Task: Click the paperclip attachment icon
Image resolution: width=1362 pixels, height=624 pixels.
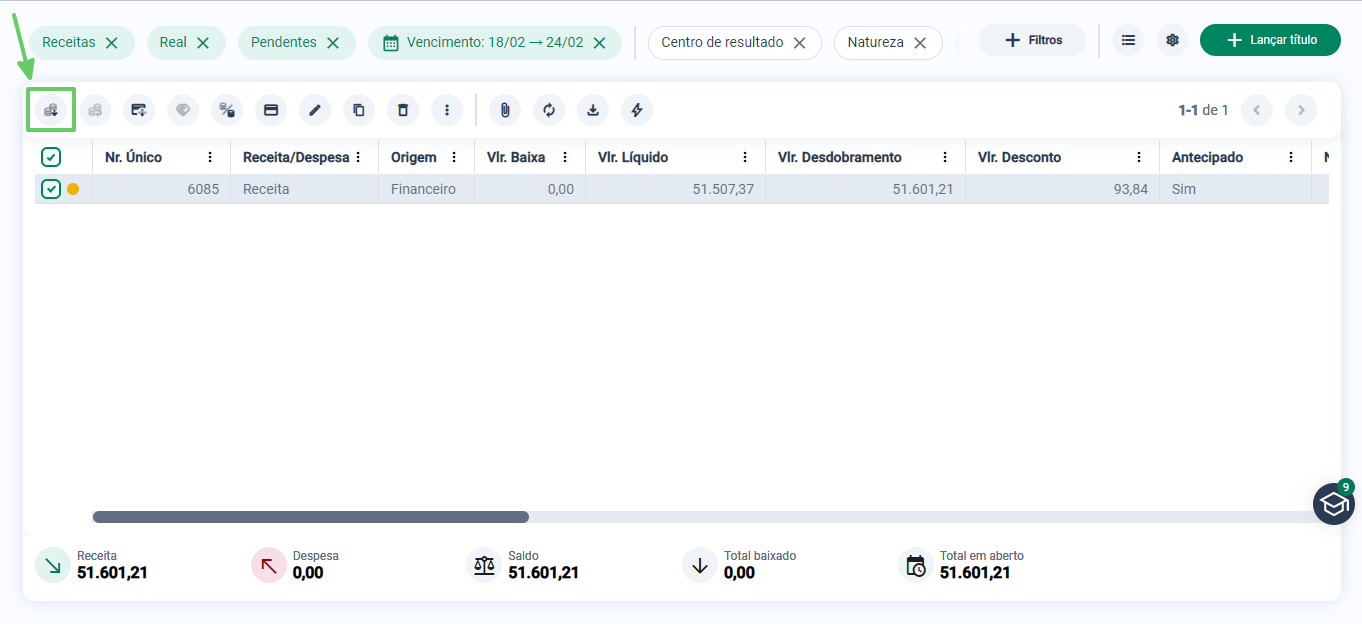Action: (505, 110)
